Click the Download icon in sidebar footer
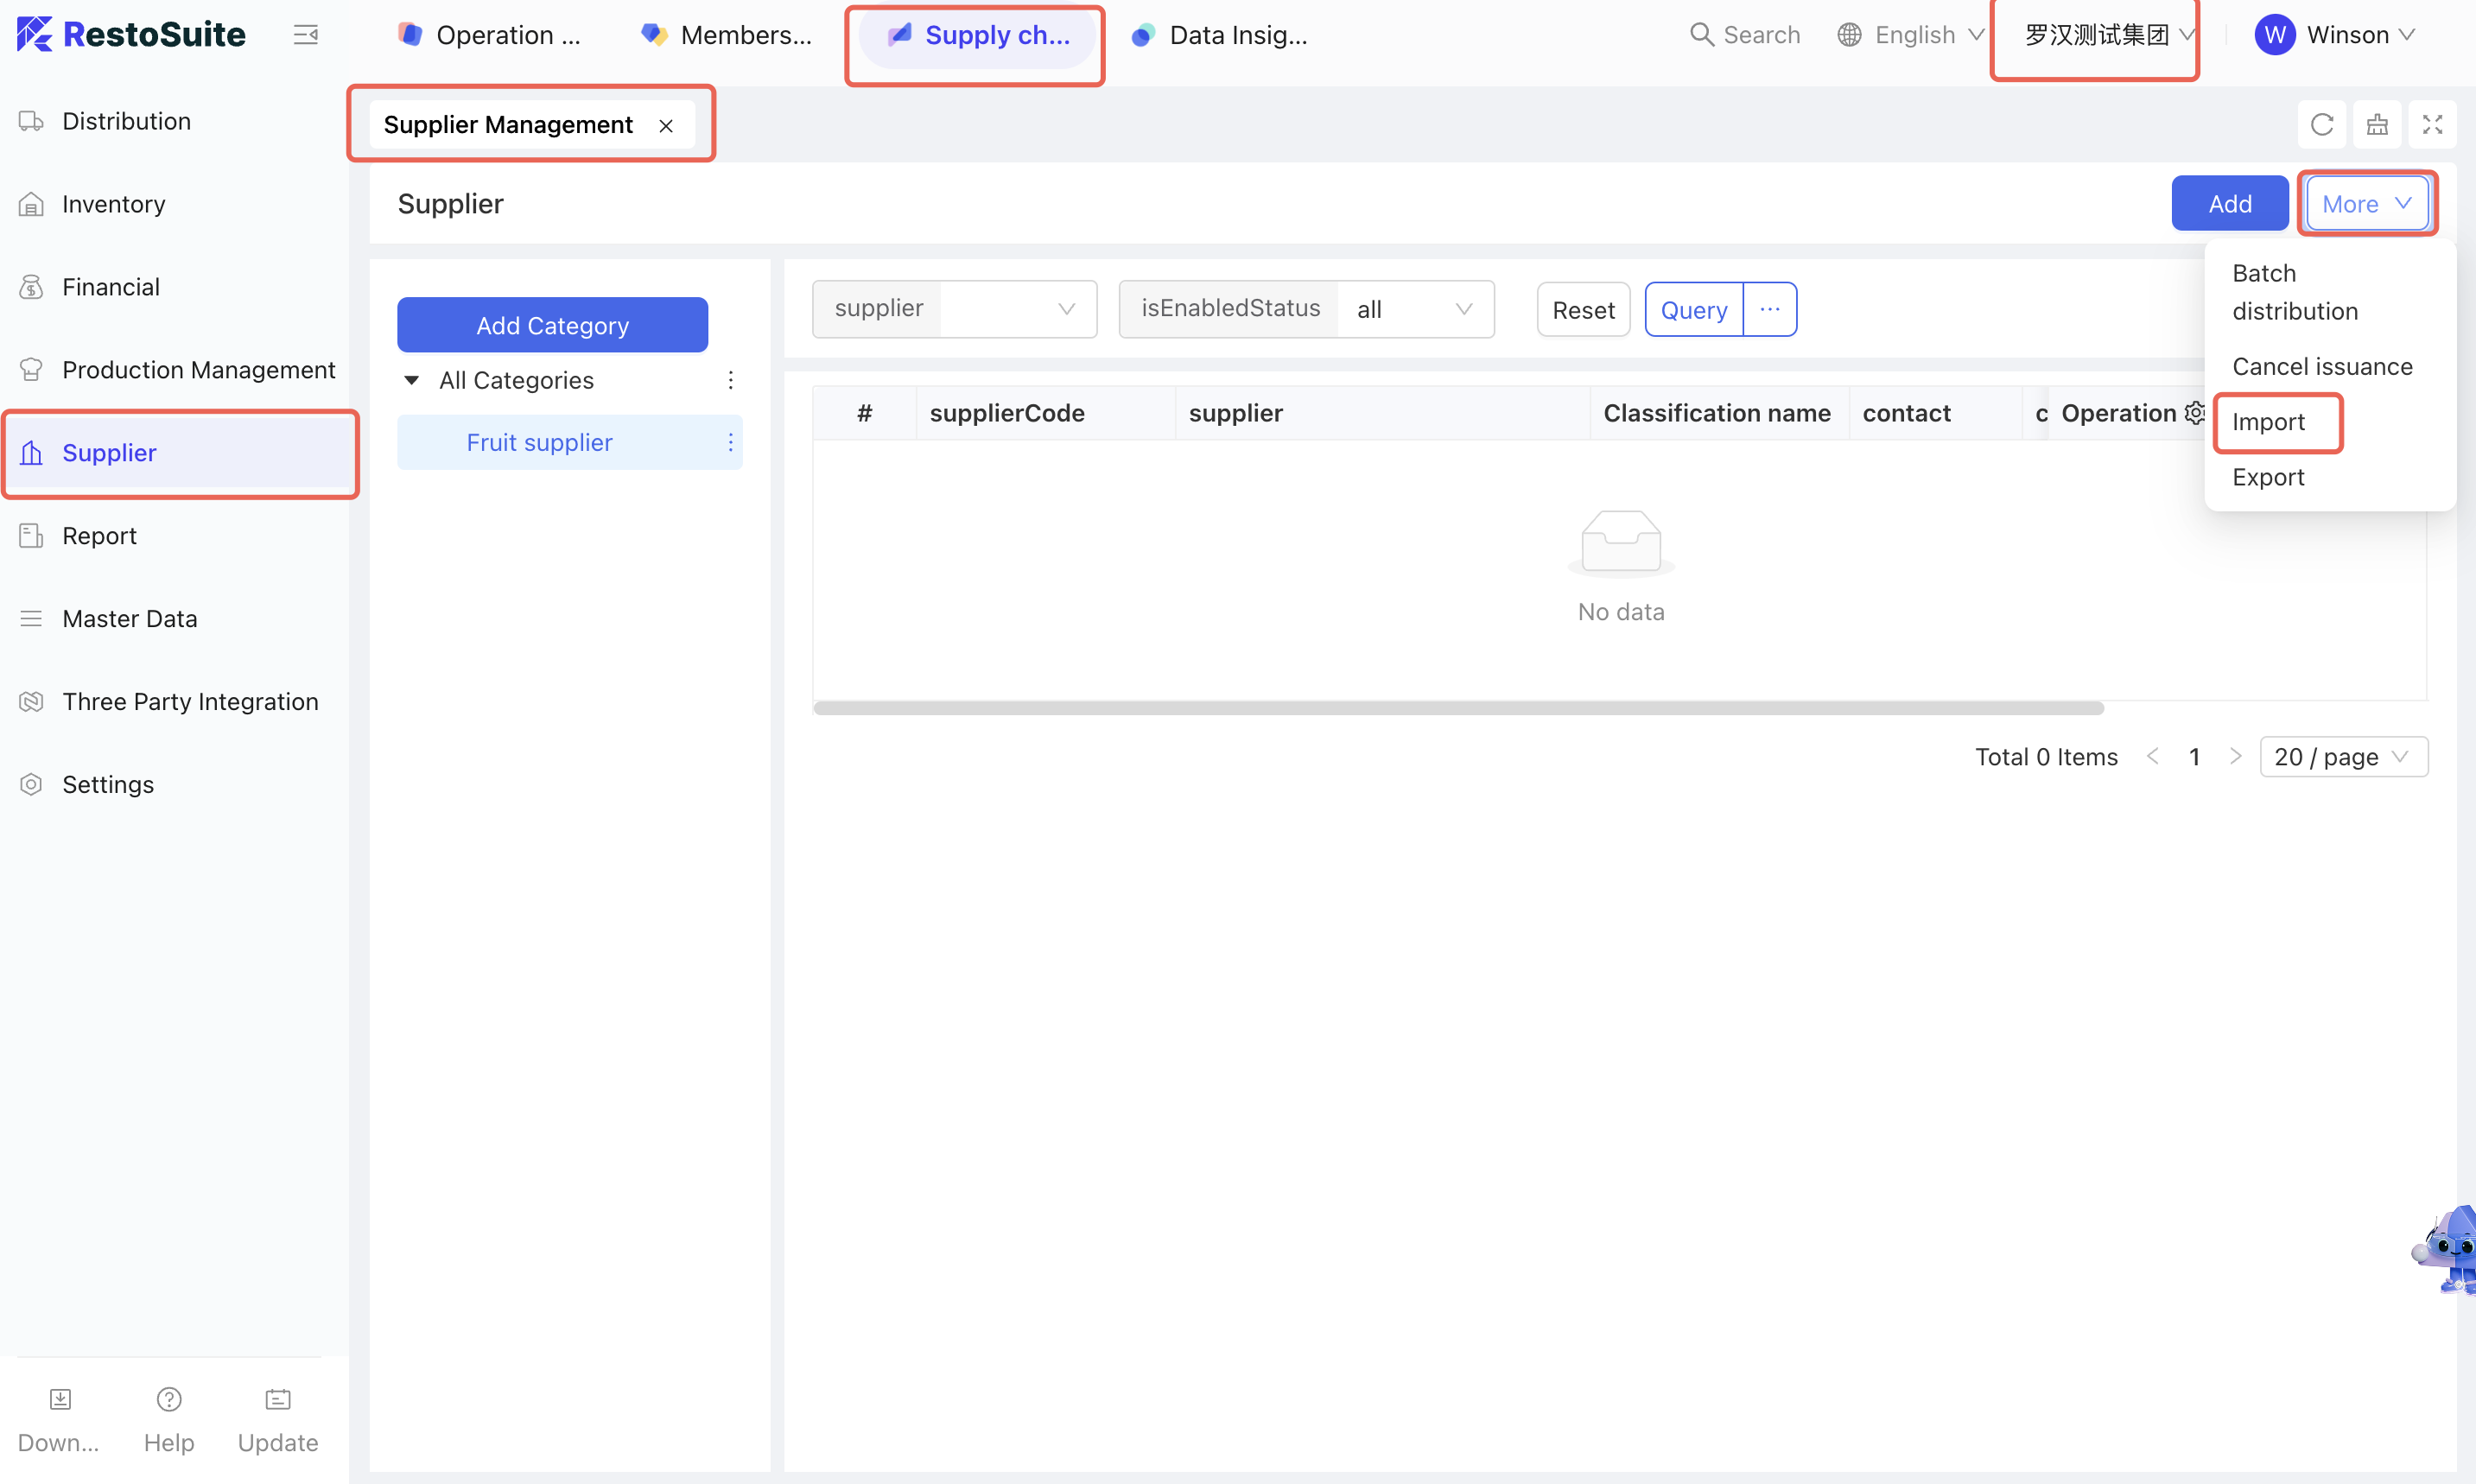 (x=60, y=1399)
